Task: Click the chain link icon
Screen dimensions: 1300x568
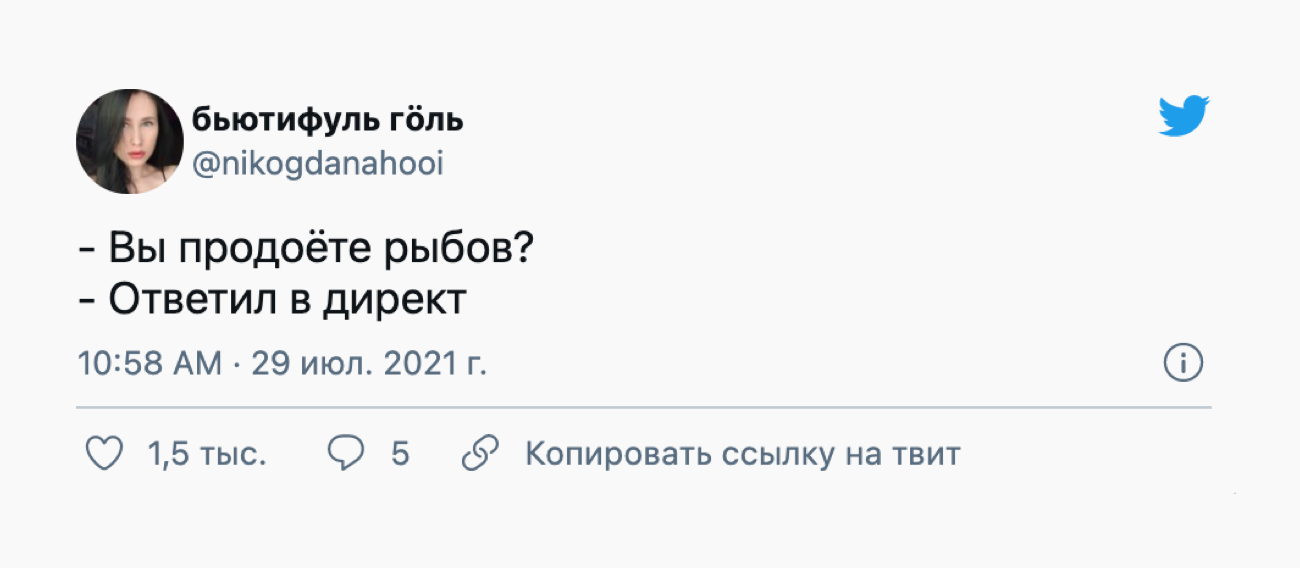Action: pyautogui.click(x=480, y=455)
